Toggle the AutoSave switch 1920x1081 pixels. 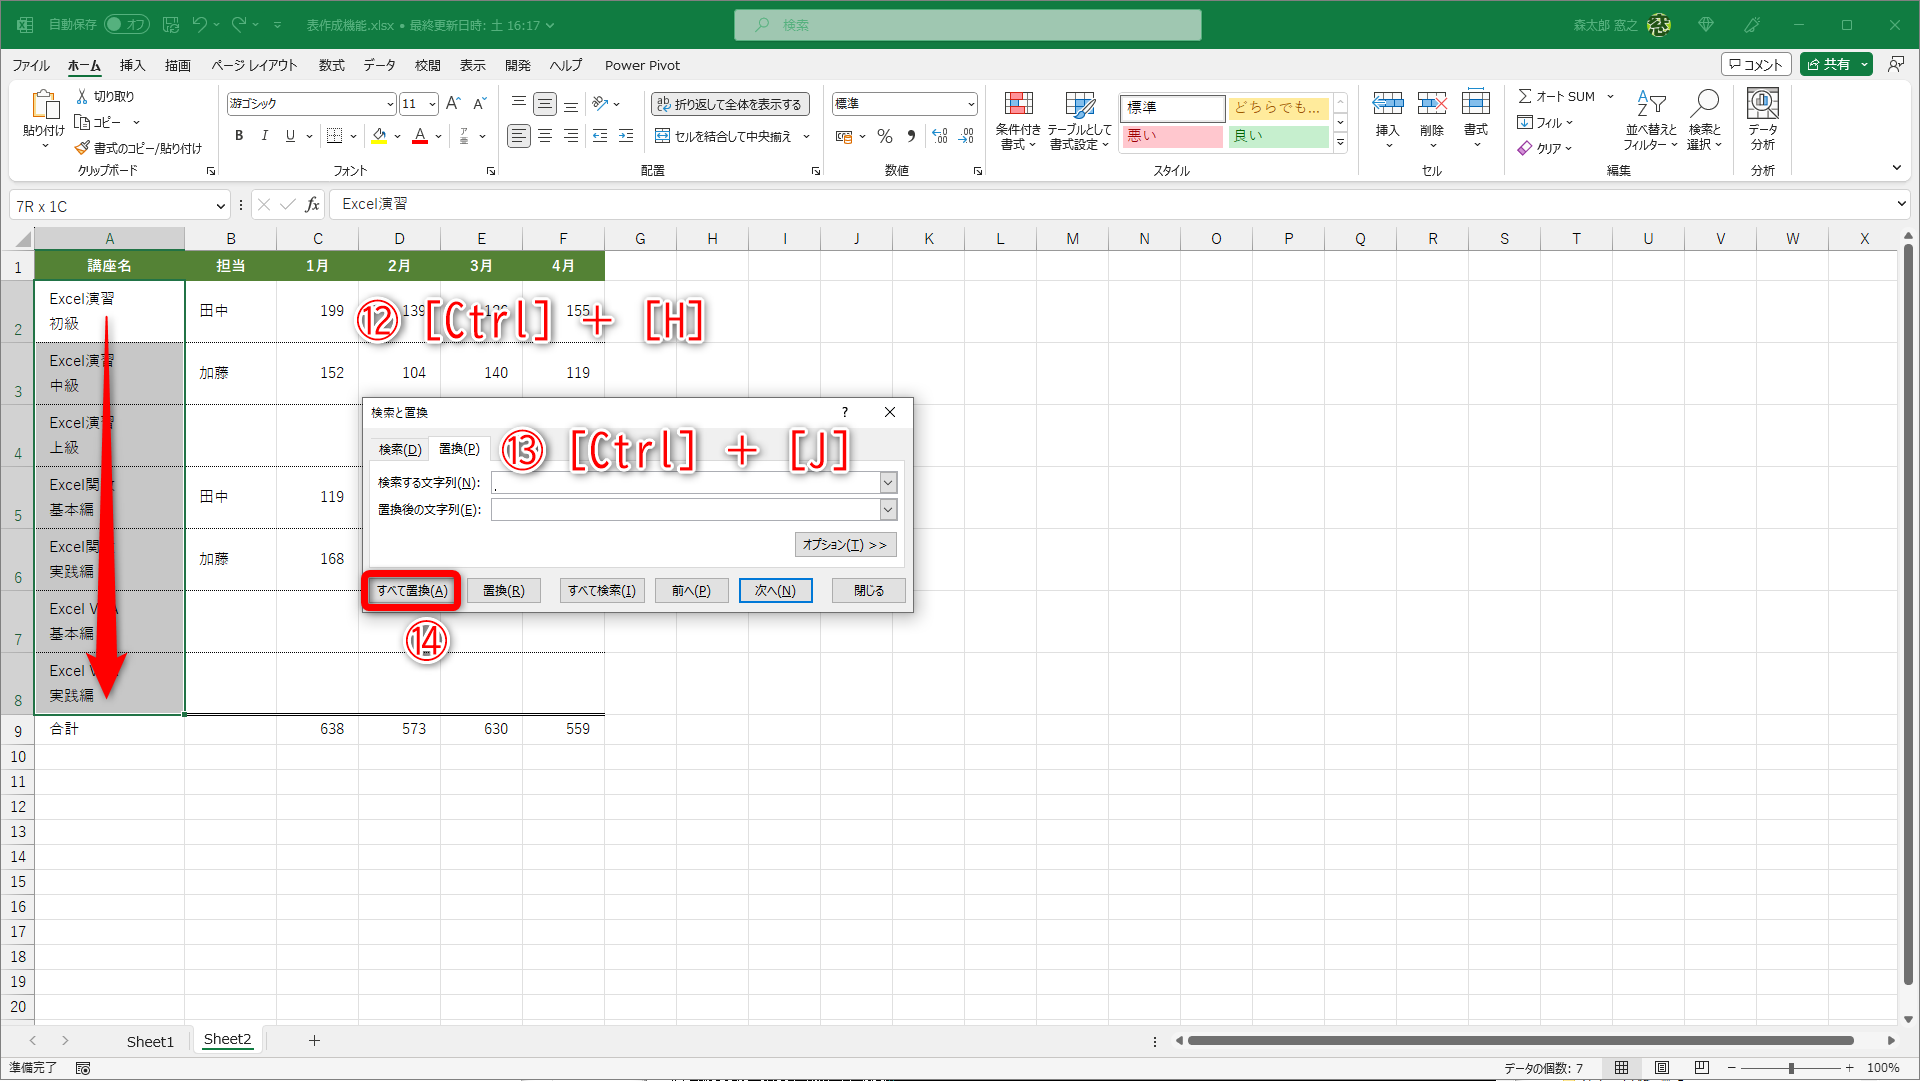coord(126,24)
